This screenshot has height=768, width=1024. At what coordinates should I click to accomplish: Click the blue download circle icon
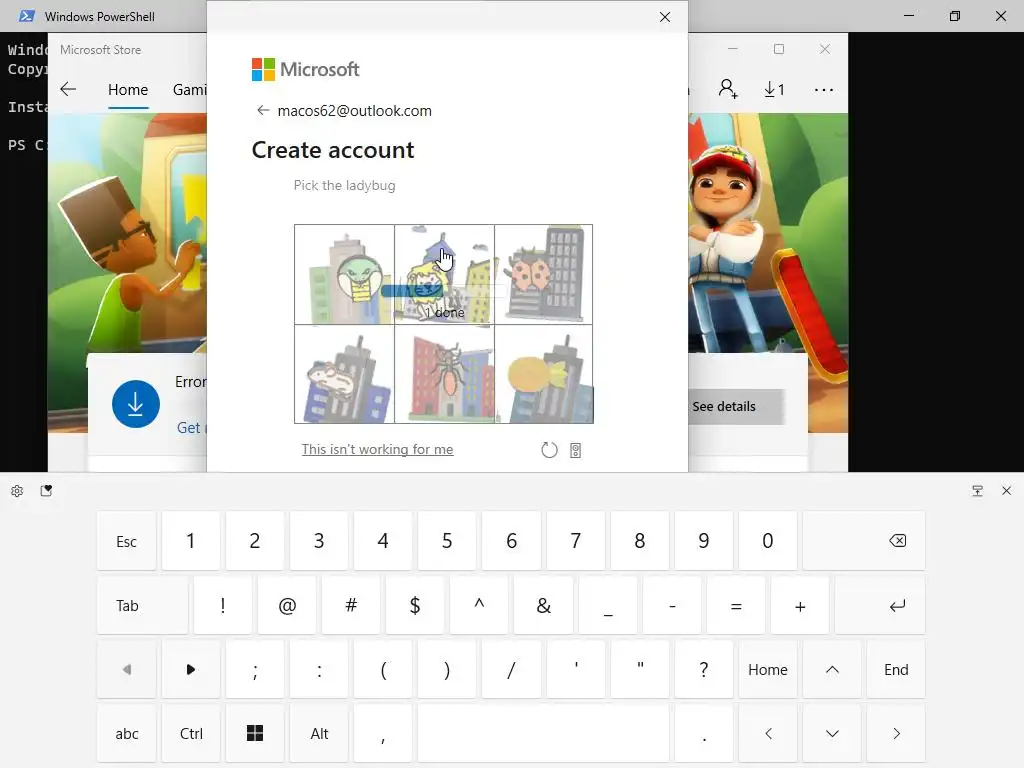[136, 404]
